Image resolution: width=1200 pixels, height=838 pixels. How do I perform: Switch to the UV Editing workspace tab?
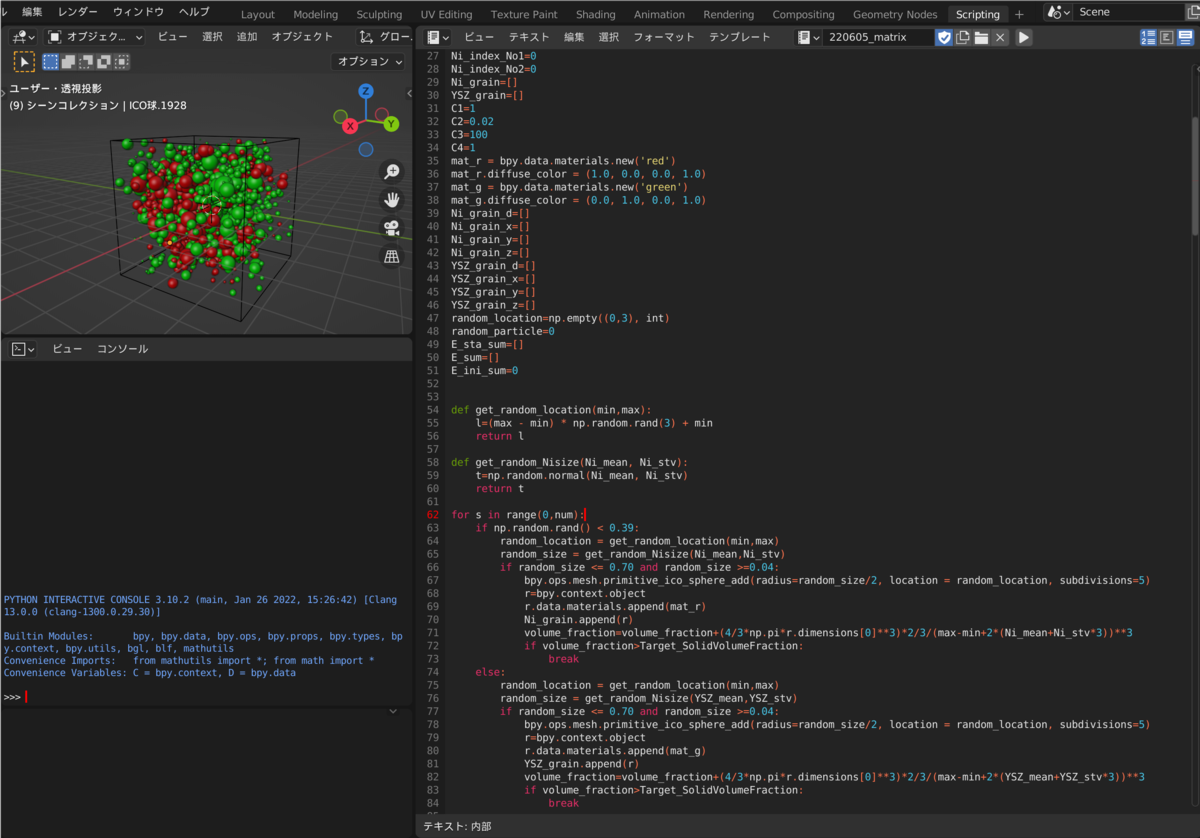click(446, 14)
